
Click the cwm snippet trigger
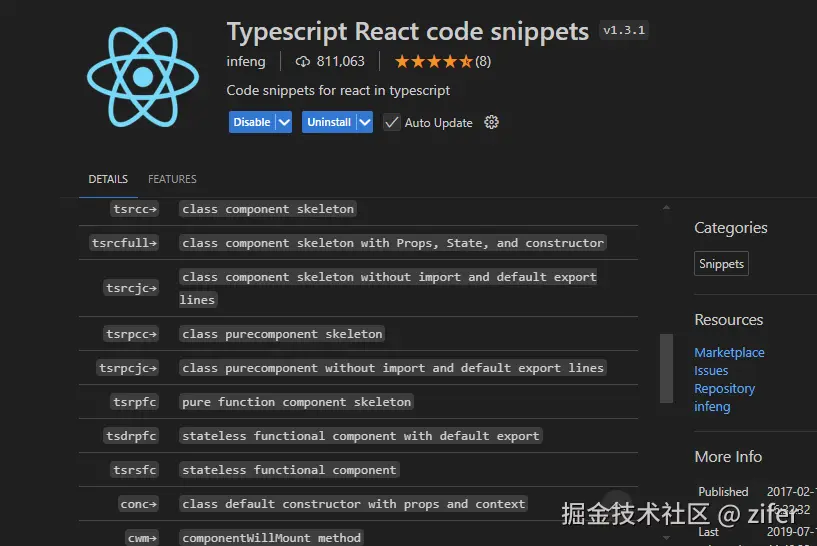(x=142, y=538)
